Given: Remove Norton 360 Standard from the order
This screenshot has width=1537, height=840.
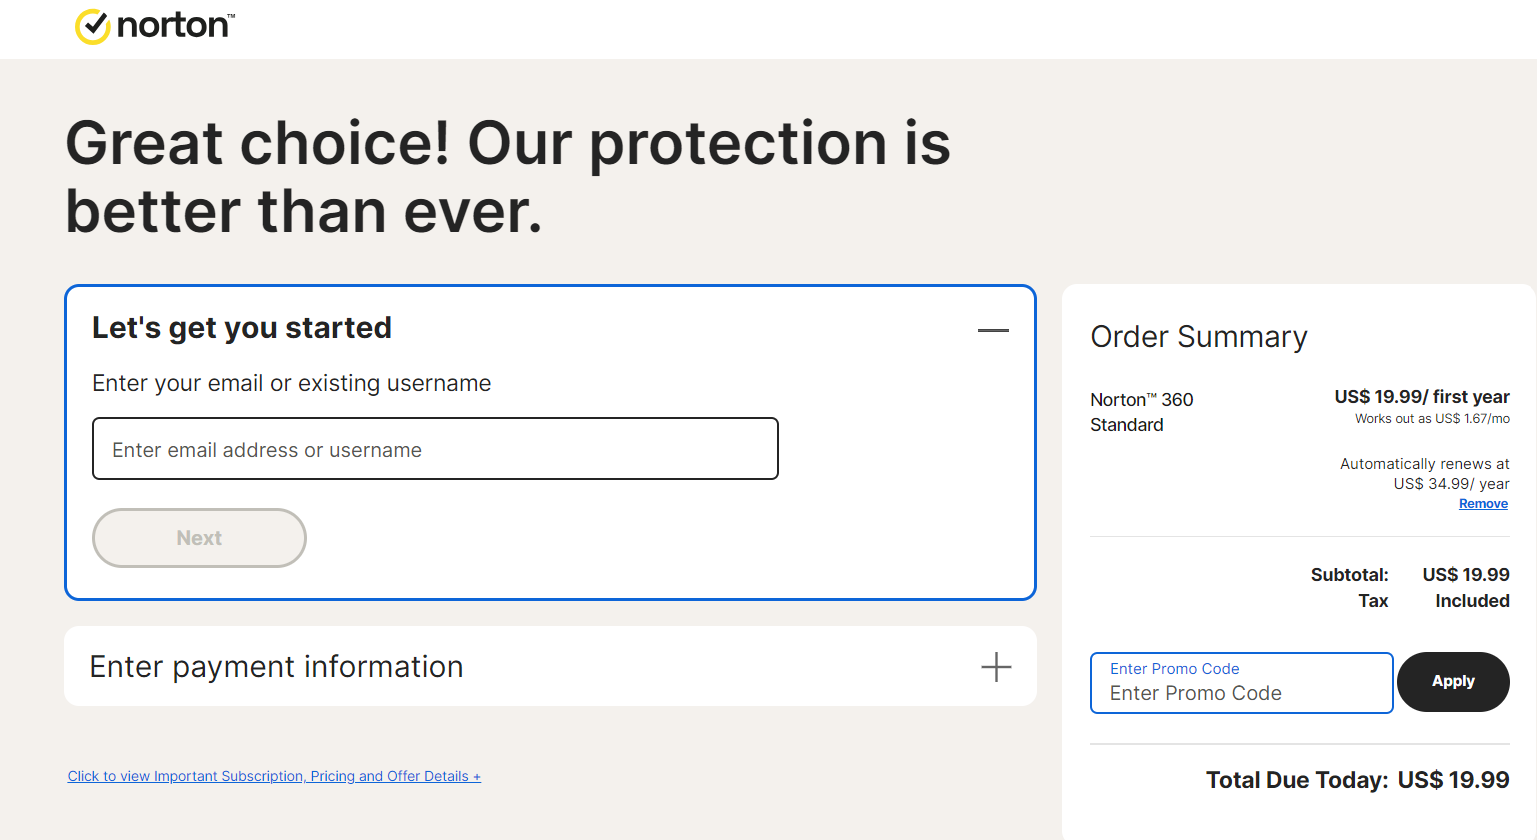Looking at the screenshot, I should pos(1483,504).
